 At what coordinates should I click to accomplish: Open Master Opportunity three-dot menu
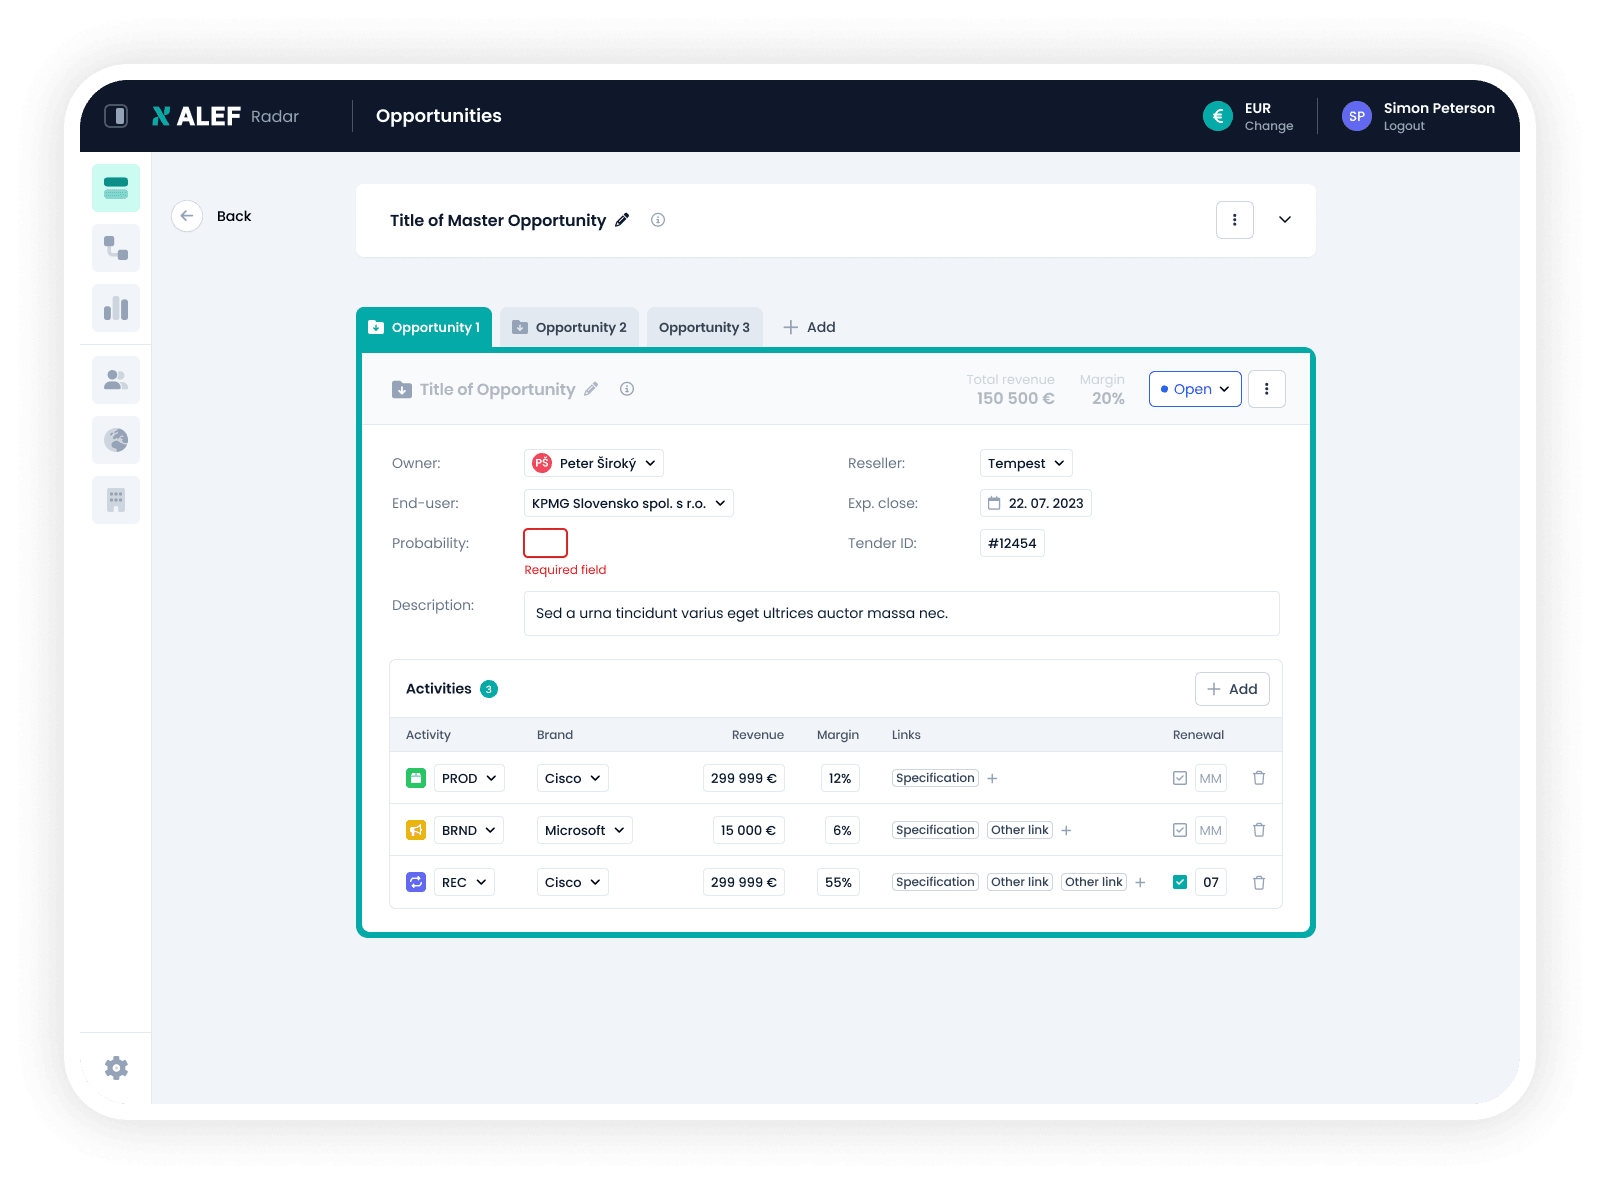click(1235, 220)
